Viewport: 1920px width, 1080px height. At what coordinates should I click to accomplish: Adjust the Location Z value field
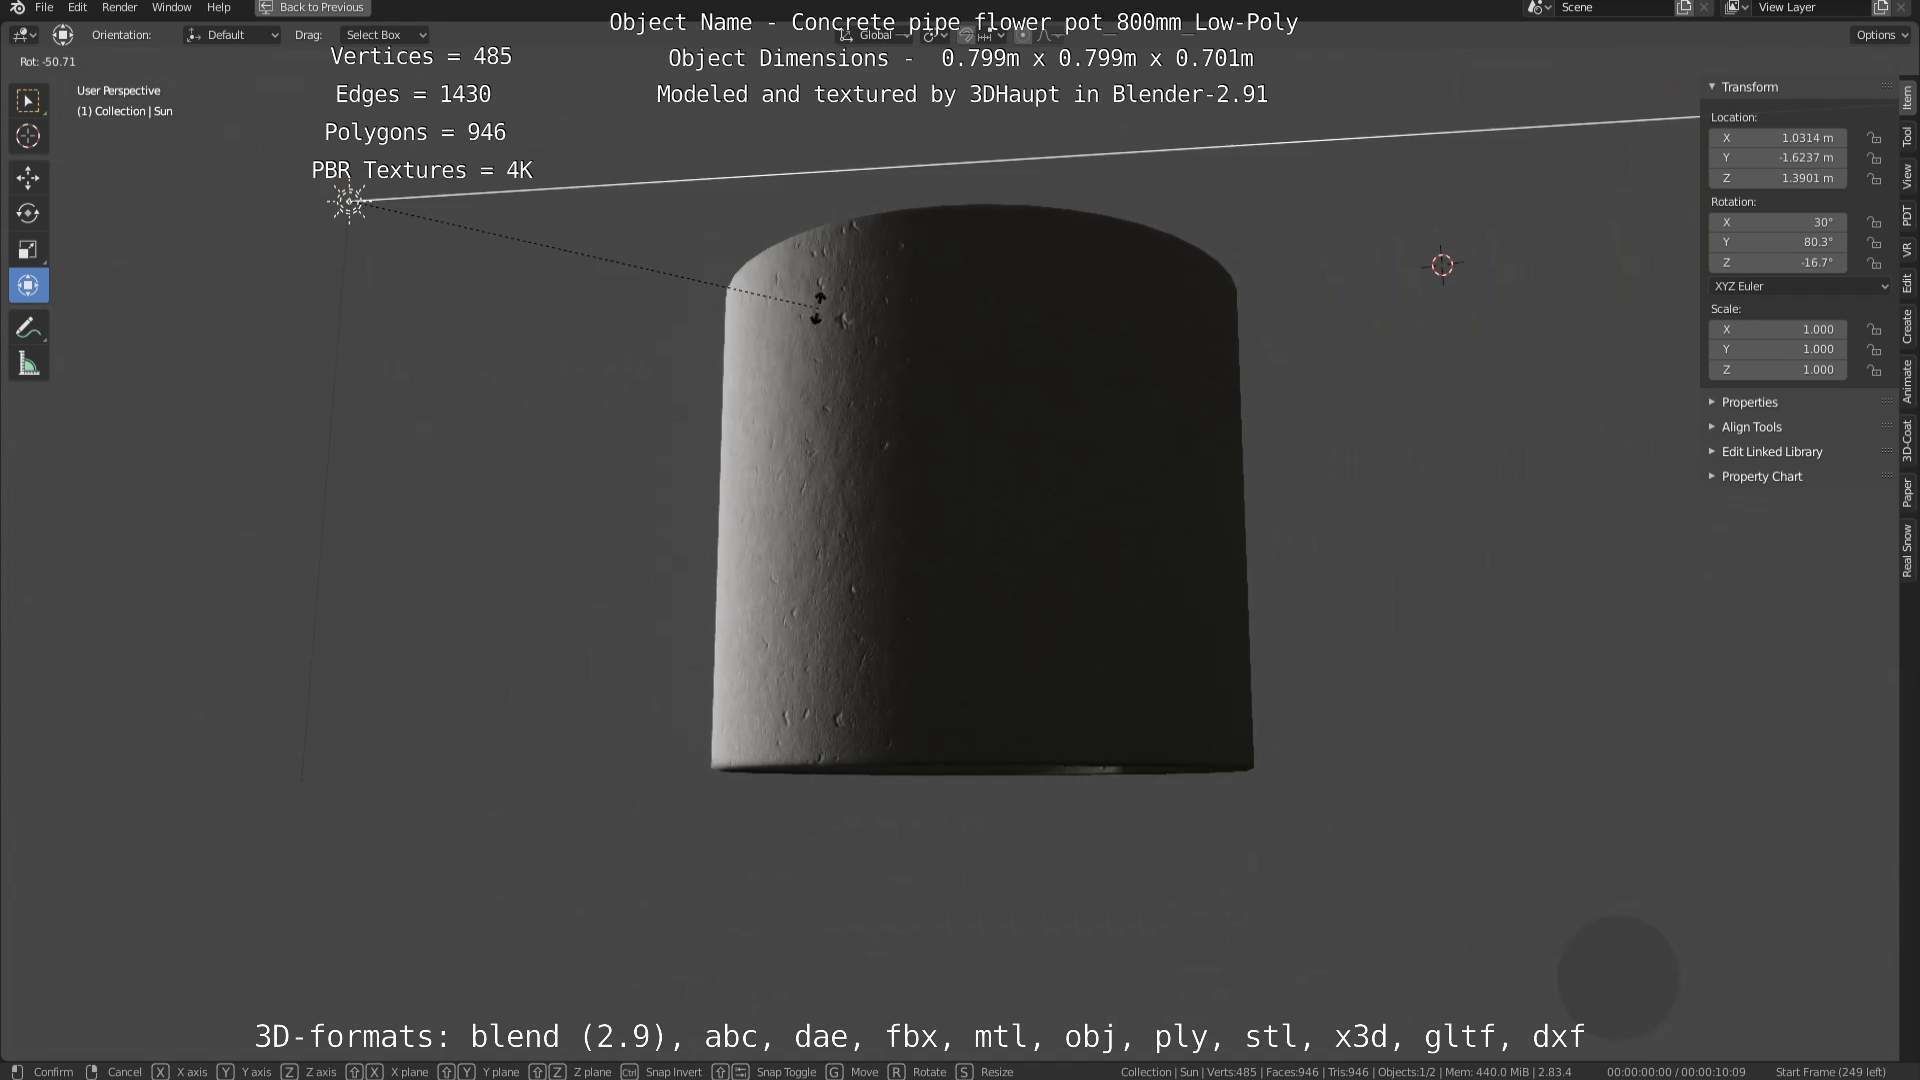click(x=1777, y=178)
